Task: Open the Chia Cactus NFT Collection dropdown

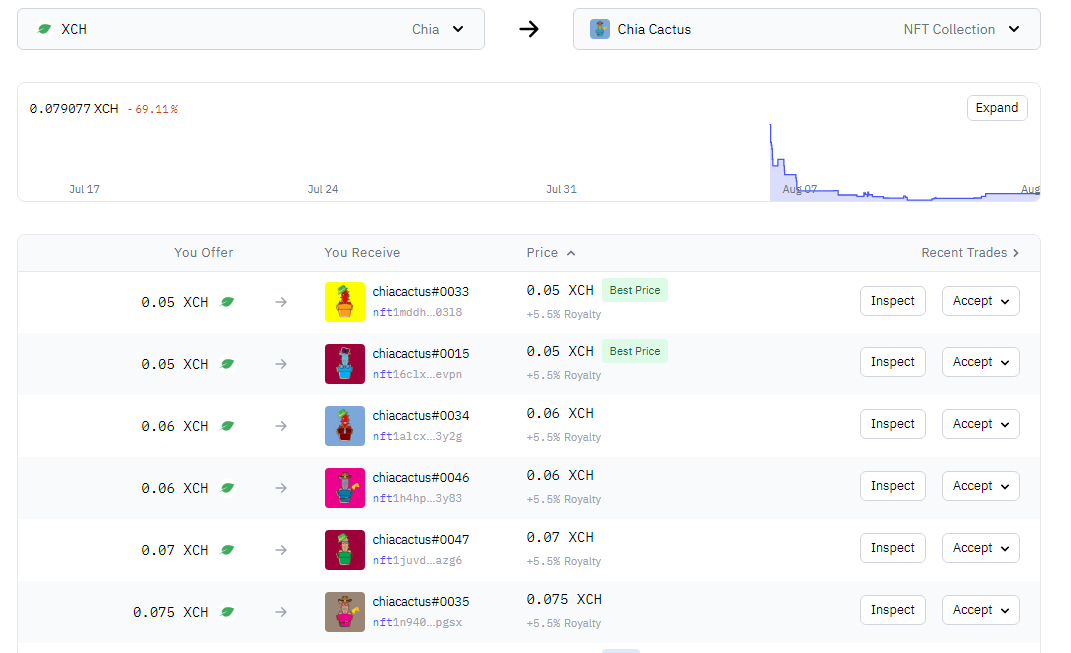Action: 807,29
